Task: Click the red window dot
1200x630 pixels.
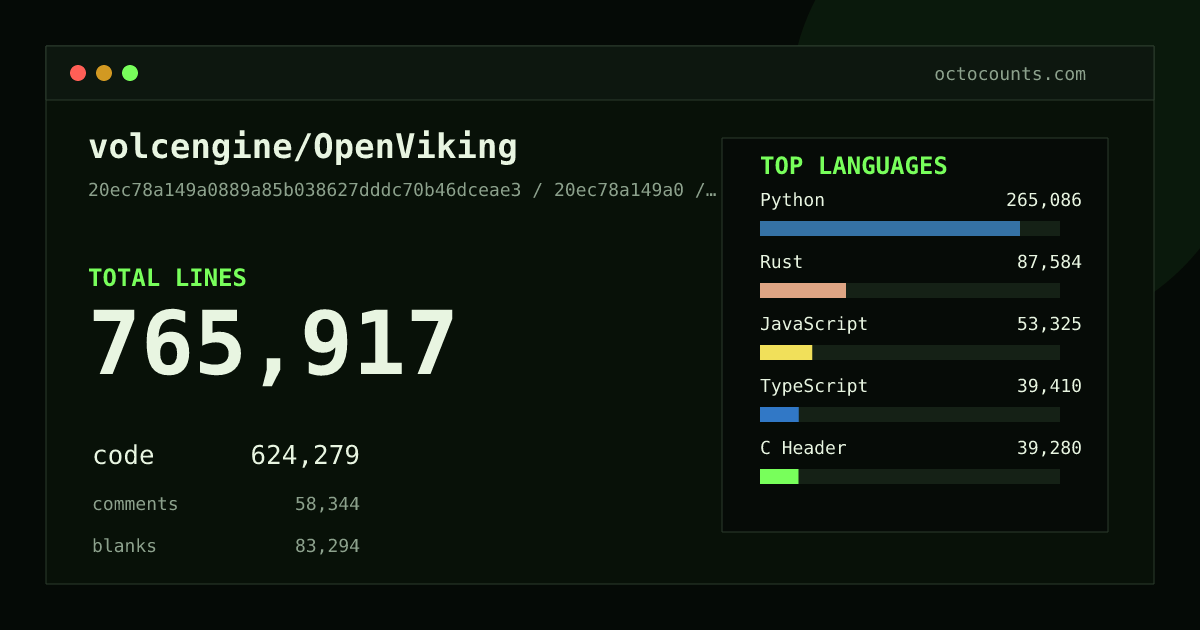Action: click(x=78, y=73)
